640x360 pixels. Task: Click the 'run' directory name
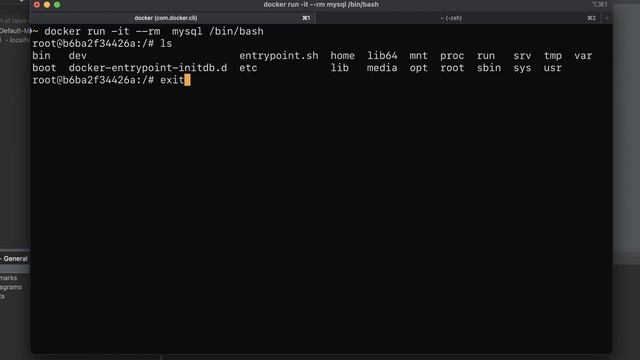pos(486,56)
